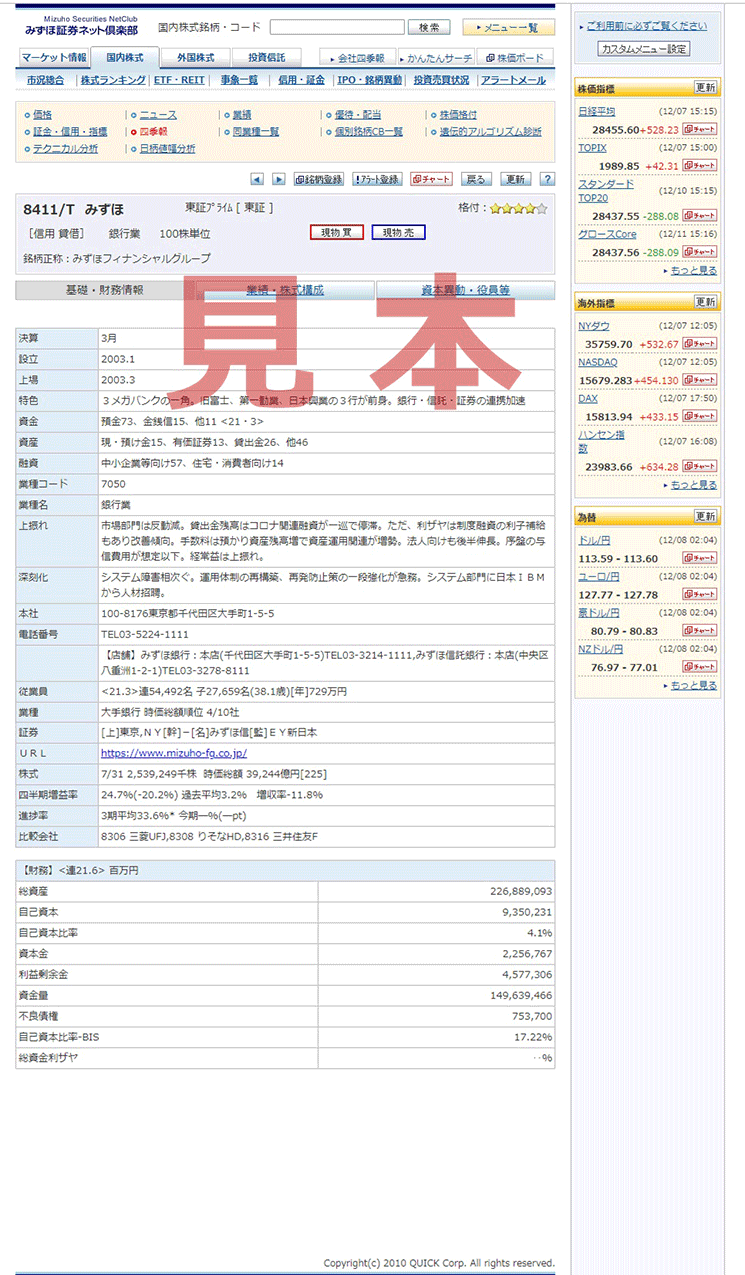
Task: Open 株式ランキング submenu item
Action: pyautogui.click(x=113, y=80)
